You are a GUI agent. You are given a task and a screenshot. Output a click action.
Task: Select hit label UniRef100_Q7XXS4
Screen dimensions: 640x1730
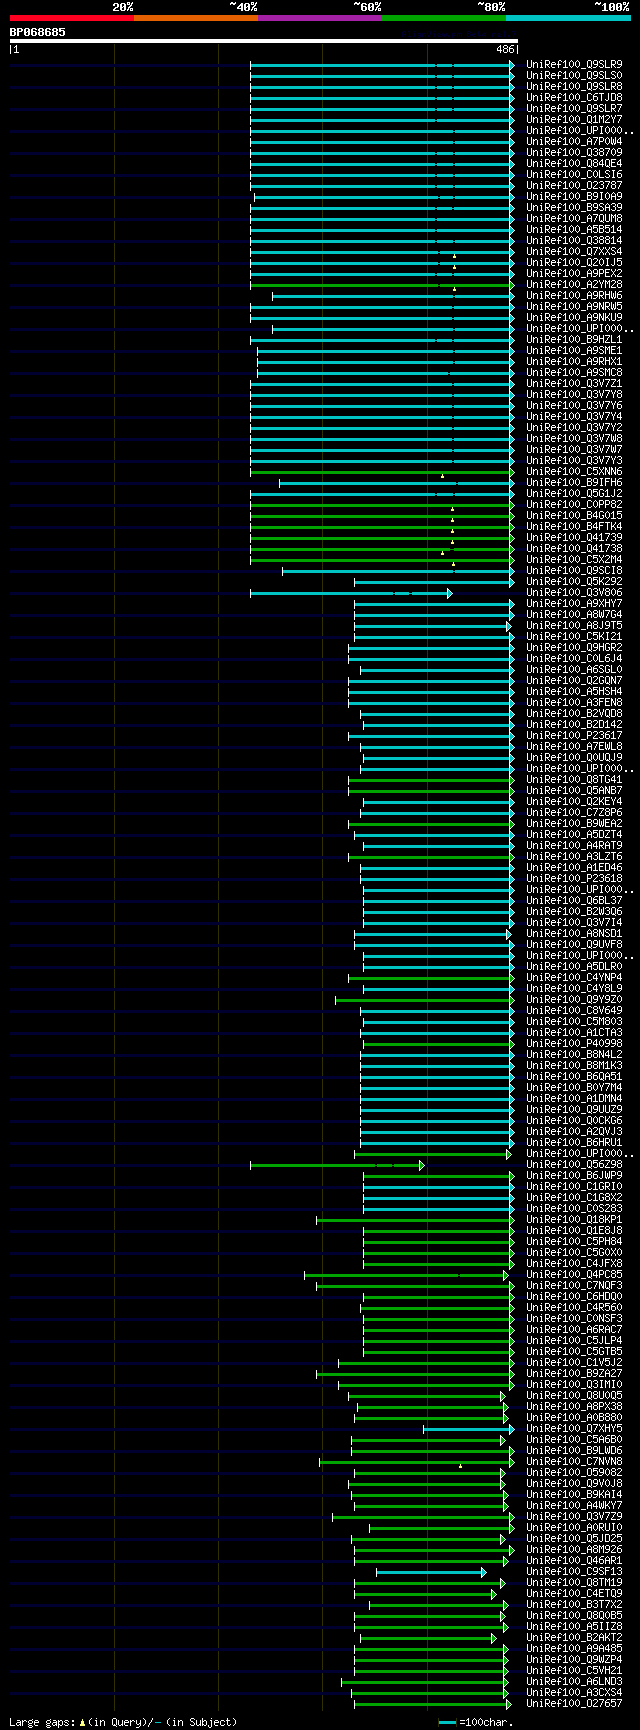click(x=574, y=252)
